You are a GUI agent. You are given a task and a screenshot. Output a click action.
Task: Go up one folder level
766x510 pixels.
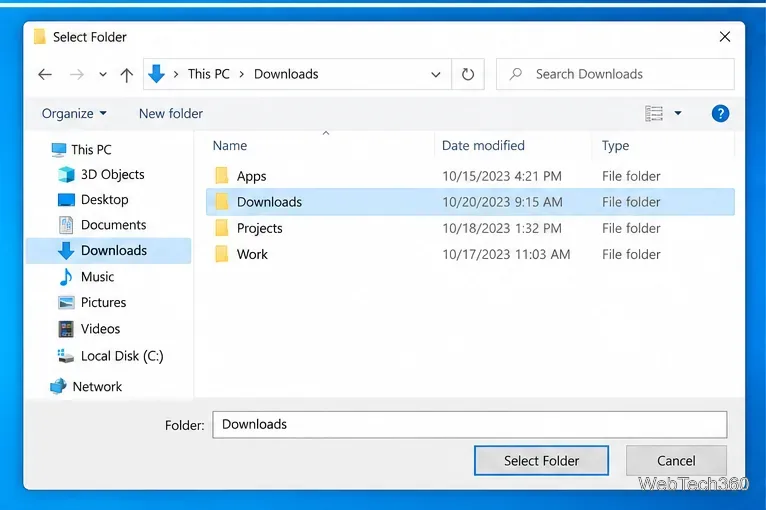(127, 75)
